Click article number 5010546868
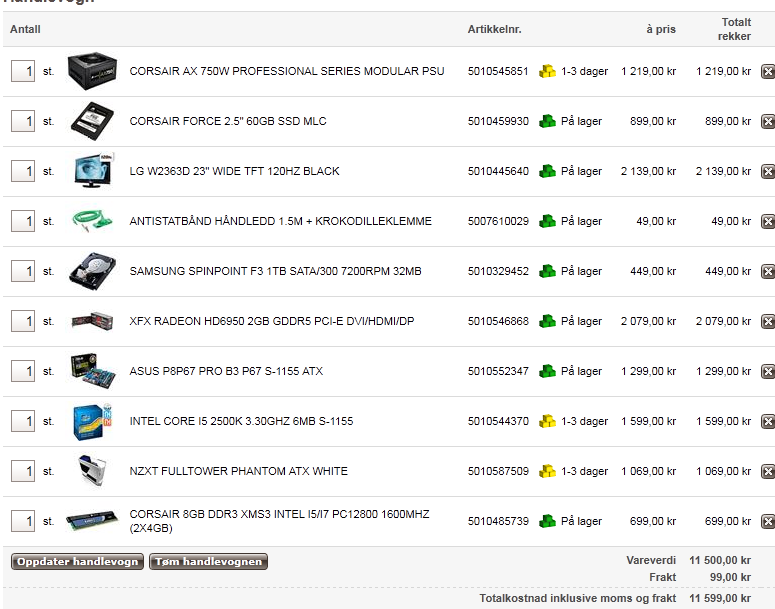Viewport: 775px width, 609px height. (498, 321)
